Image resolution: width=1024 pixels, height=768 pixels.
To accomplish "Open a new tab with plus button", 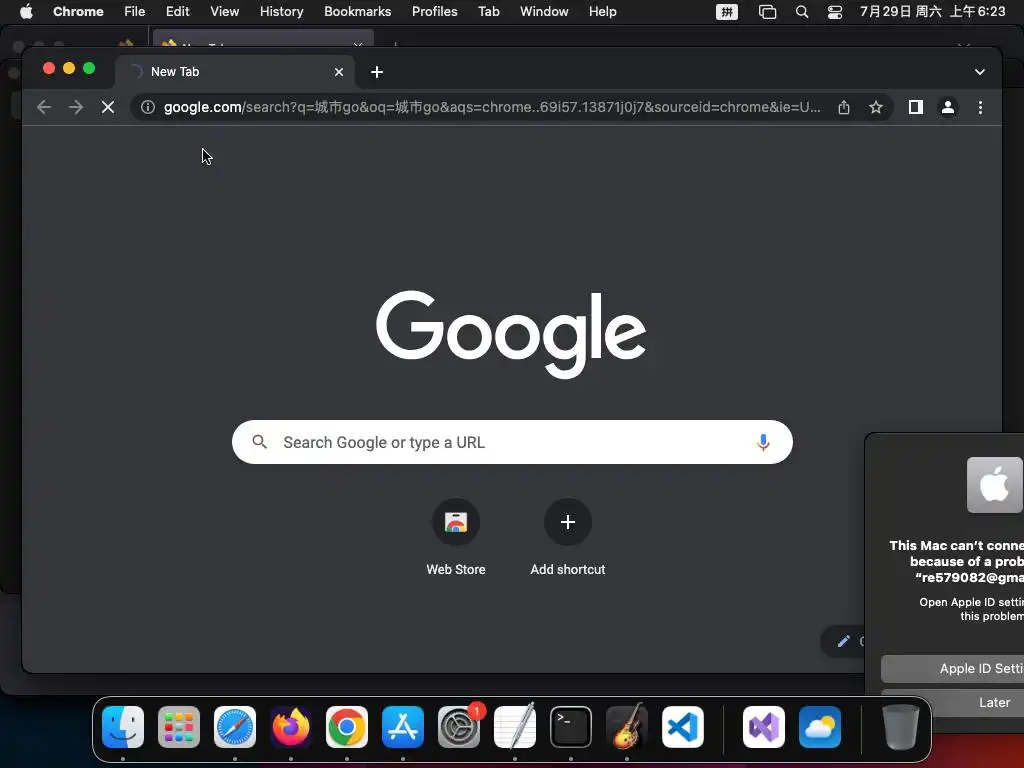I will [x=377, y=72].
